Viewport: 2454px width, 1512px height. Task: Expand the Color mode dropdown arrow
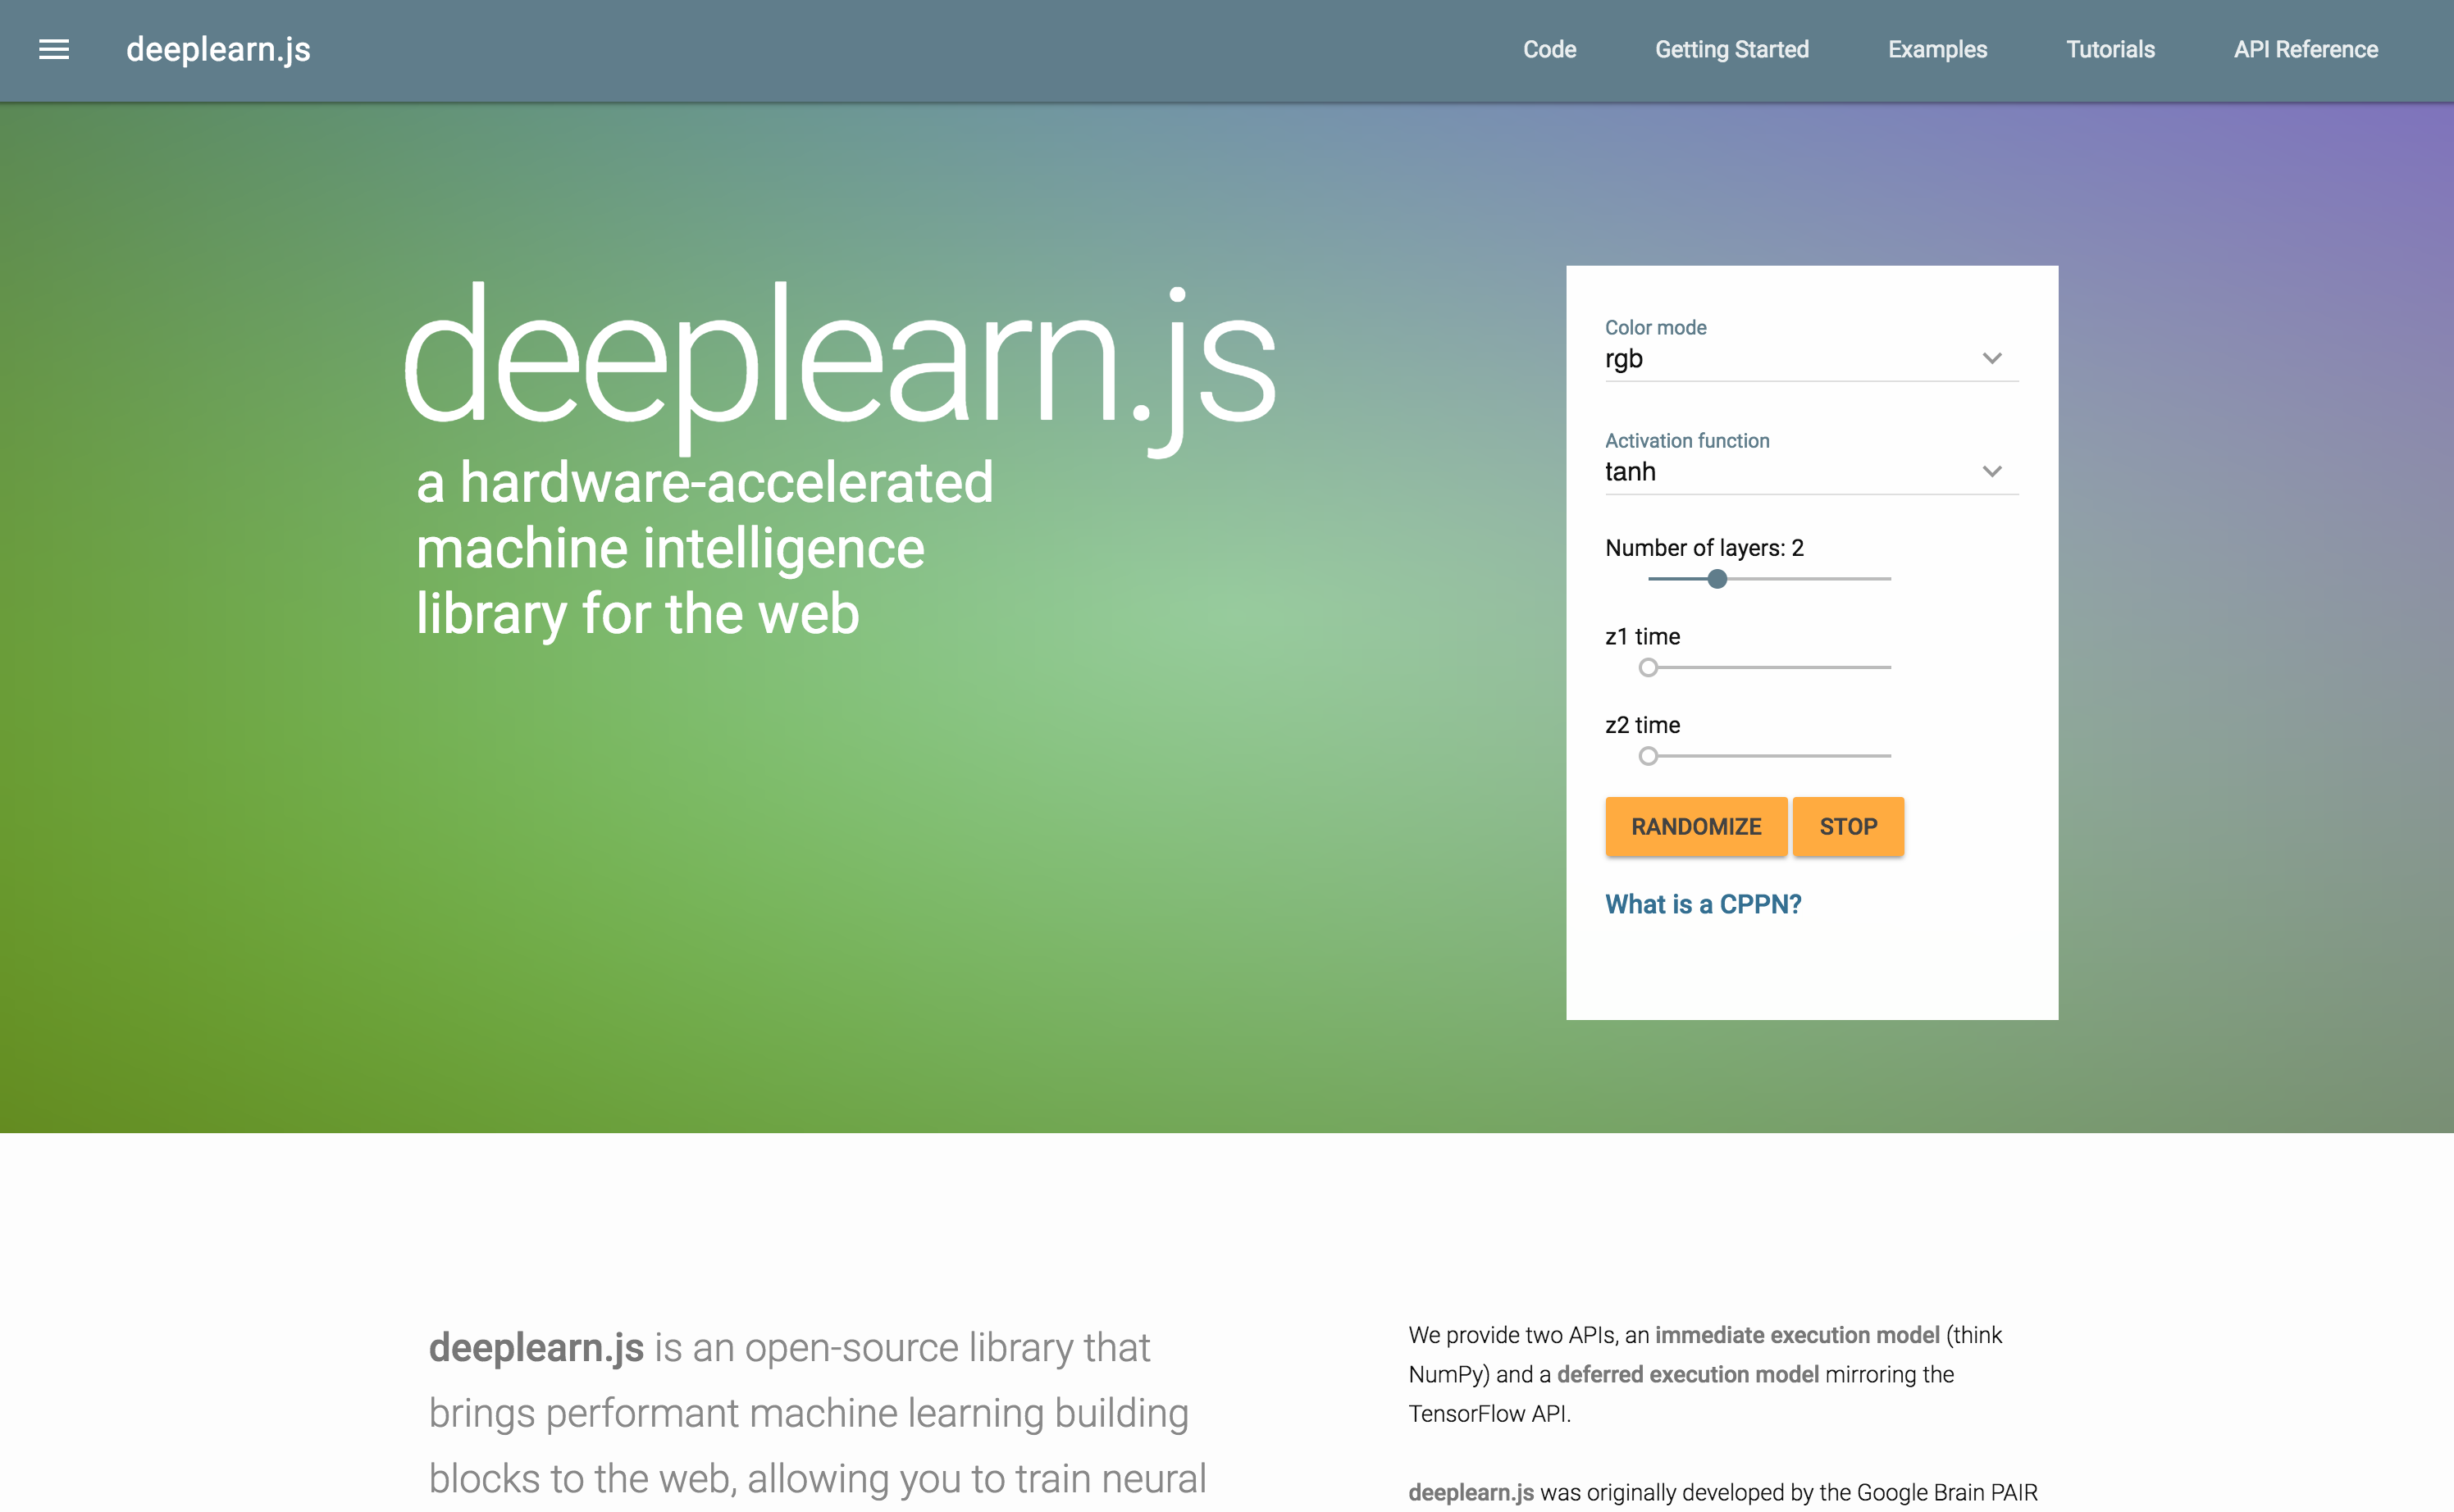1991,358
